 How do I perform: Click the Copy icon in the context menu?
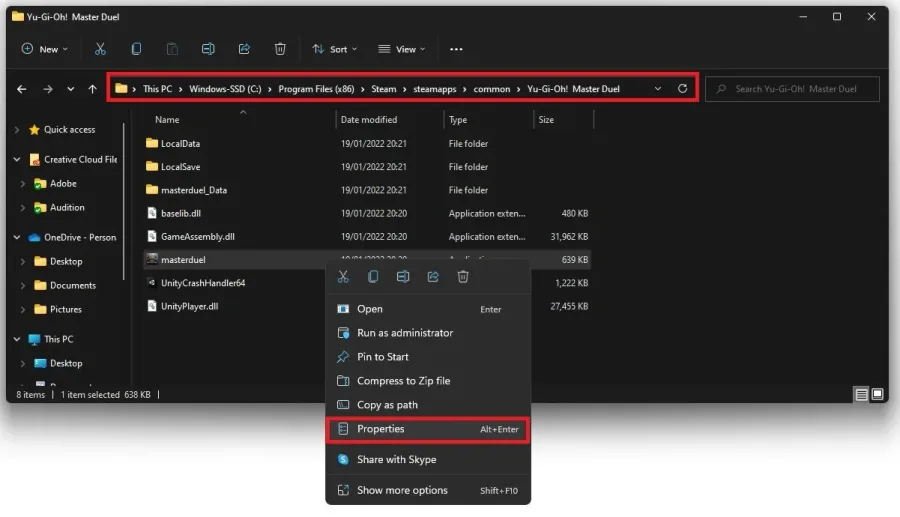point(373,277)
